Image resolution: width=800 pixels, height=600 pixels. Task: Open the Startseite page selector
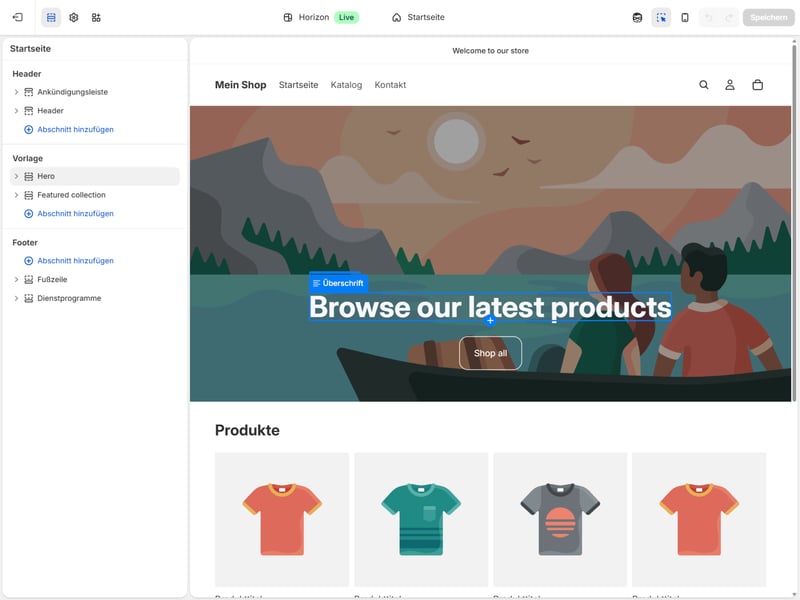coord(418,17)
